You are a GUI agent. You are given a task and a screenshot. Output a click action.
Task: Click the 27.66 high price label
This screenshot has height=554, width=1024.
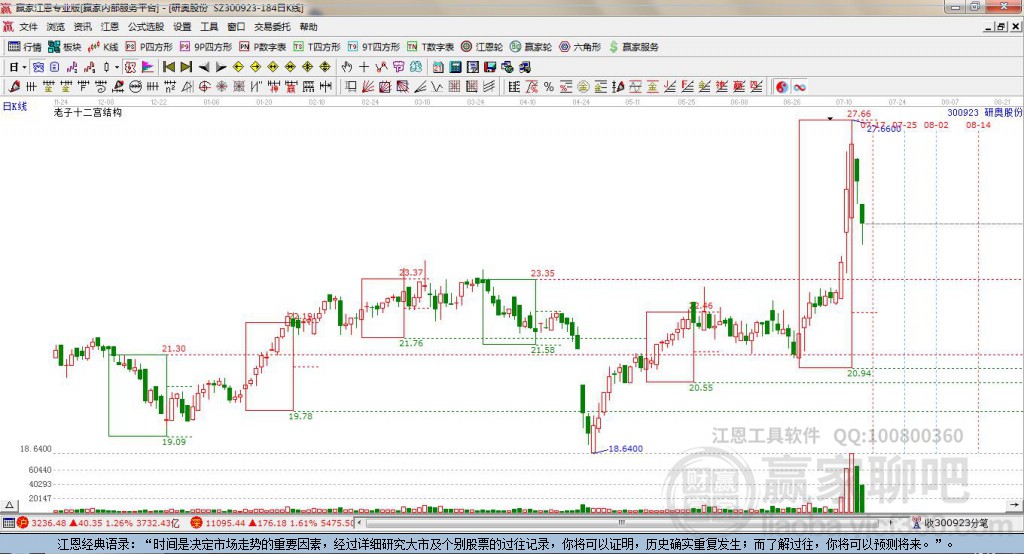[859, 114]
